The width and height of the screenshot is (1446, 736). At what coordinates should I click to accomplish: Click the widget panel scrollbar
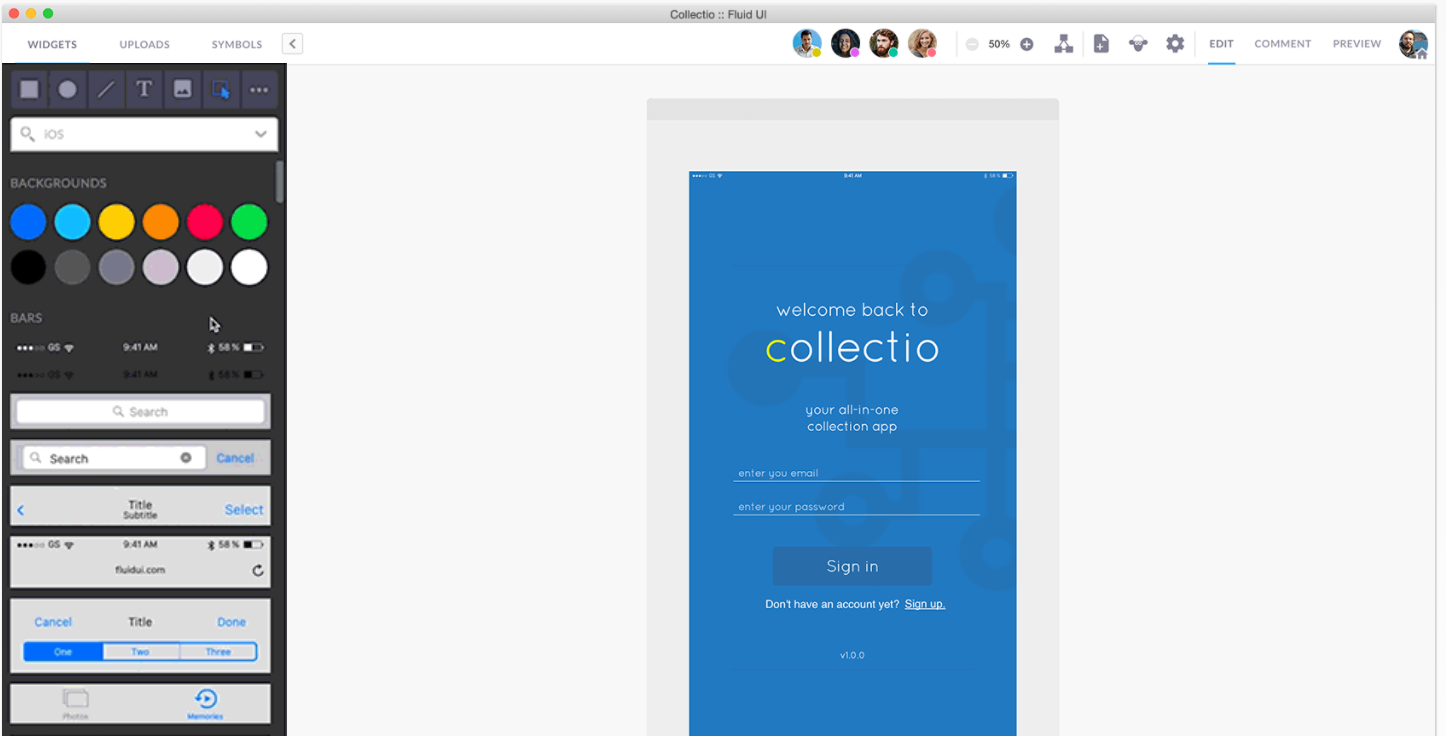(x=280, y=182)
